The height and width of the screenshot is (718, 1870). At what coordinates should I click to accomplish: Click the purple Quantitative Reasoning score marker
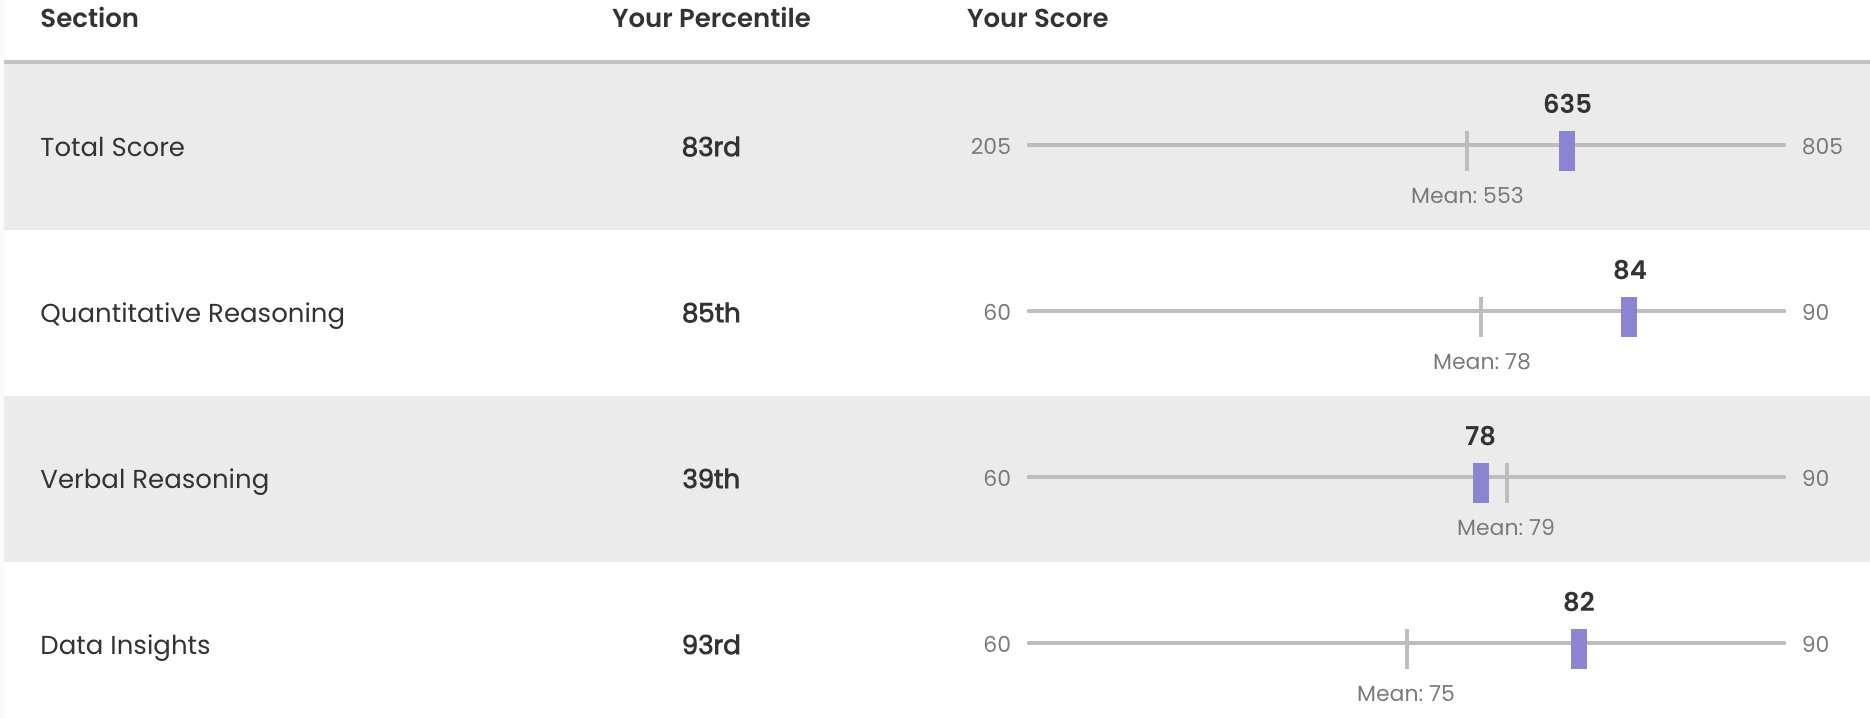[x=1629, y=317]
